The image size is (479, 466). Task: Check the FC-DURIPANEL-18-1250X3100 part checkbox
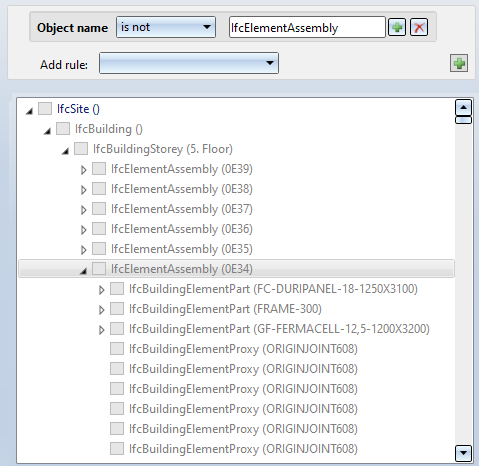[x=117, y=289]
